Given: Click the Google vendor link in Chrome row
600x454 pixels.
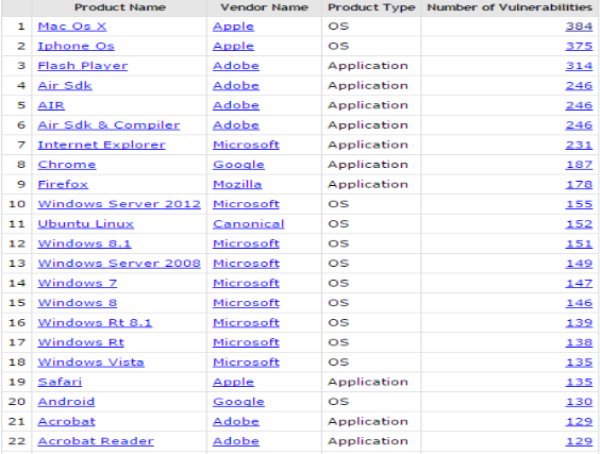Looking at the screenshot, I should pos(238,164).
